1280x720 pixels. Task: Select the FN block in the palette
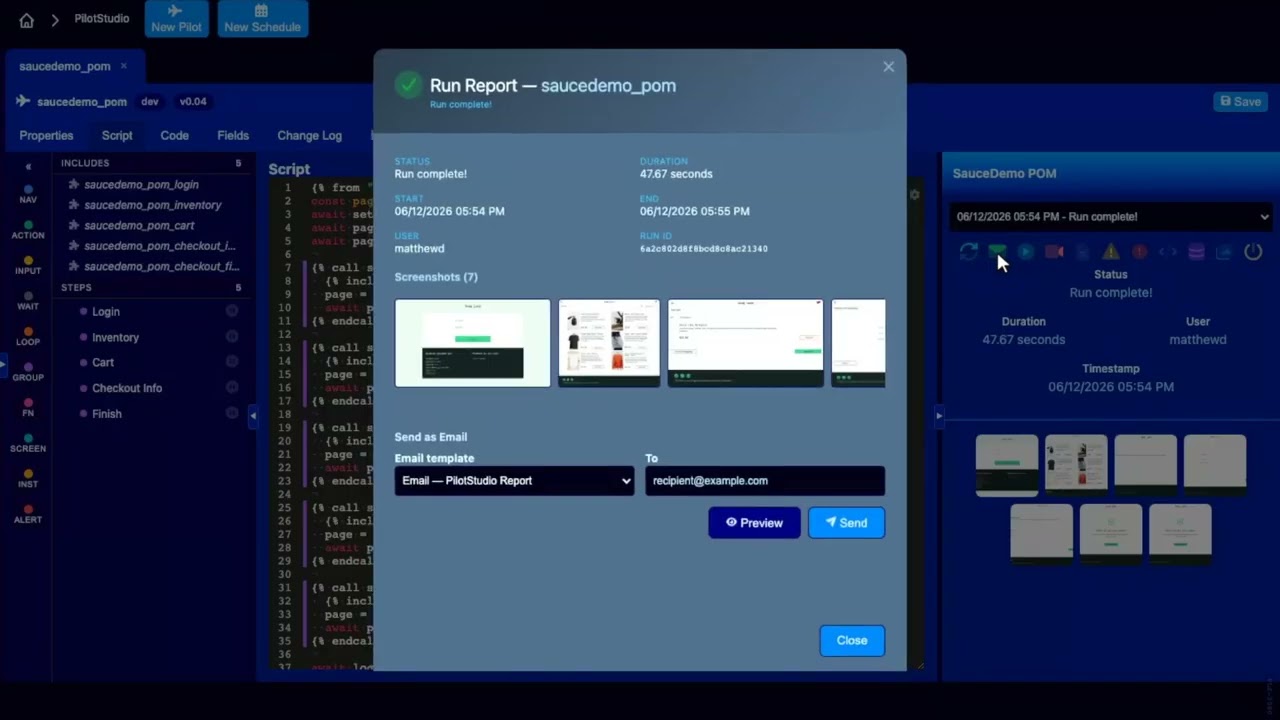tap(28, 407)
